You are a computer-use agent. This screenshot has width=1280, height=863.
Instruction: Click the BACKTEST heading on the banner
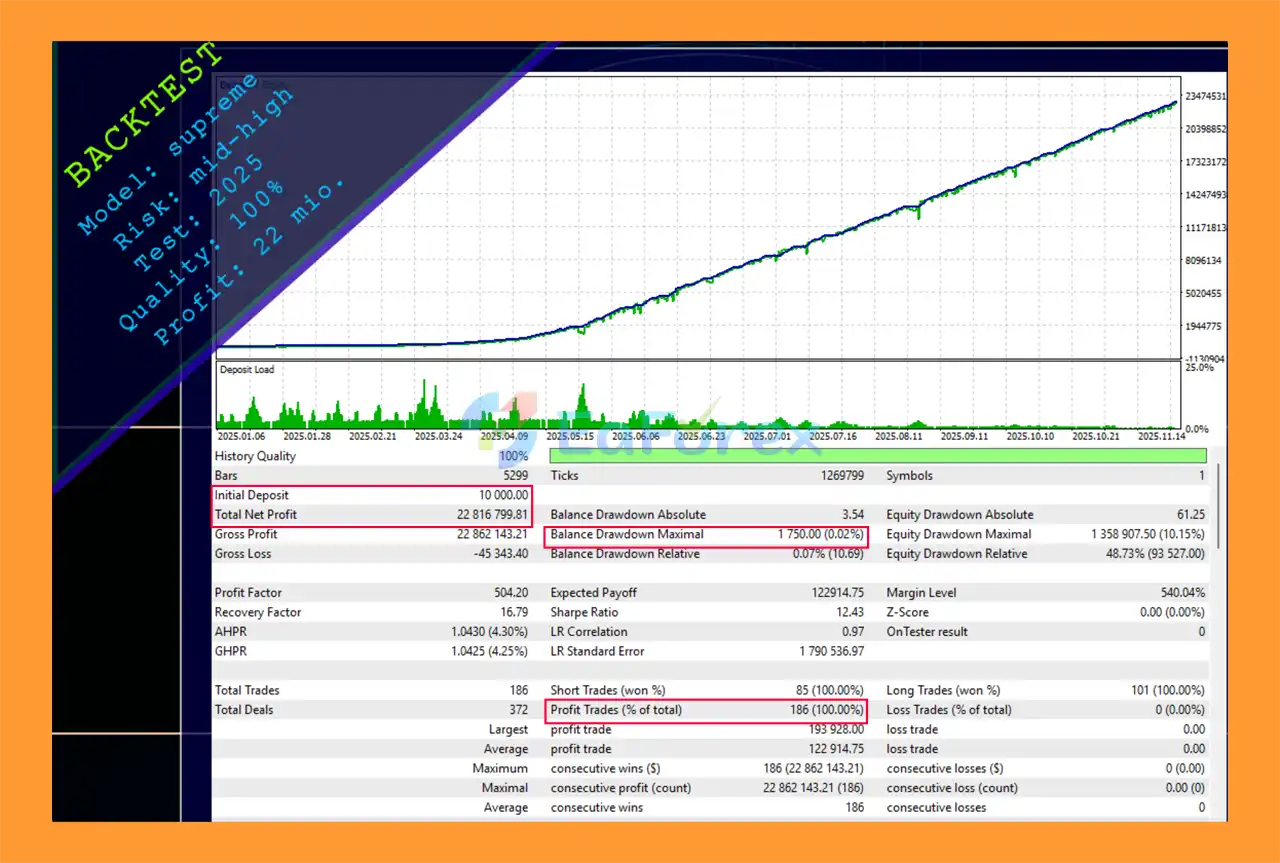(142, 117)
